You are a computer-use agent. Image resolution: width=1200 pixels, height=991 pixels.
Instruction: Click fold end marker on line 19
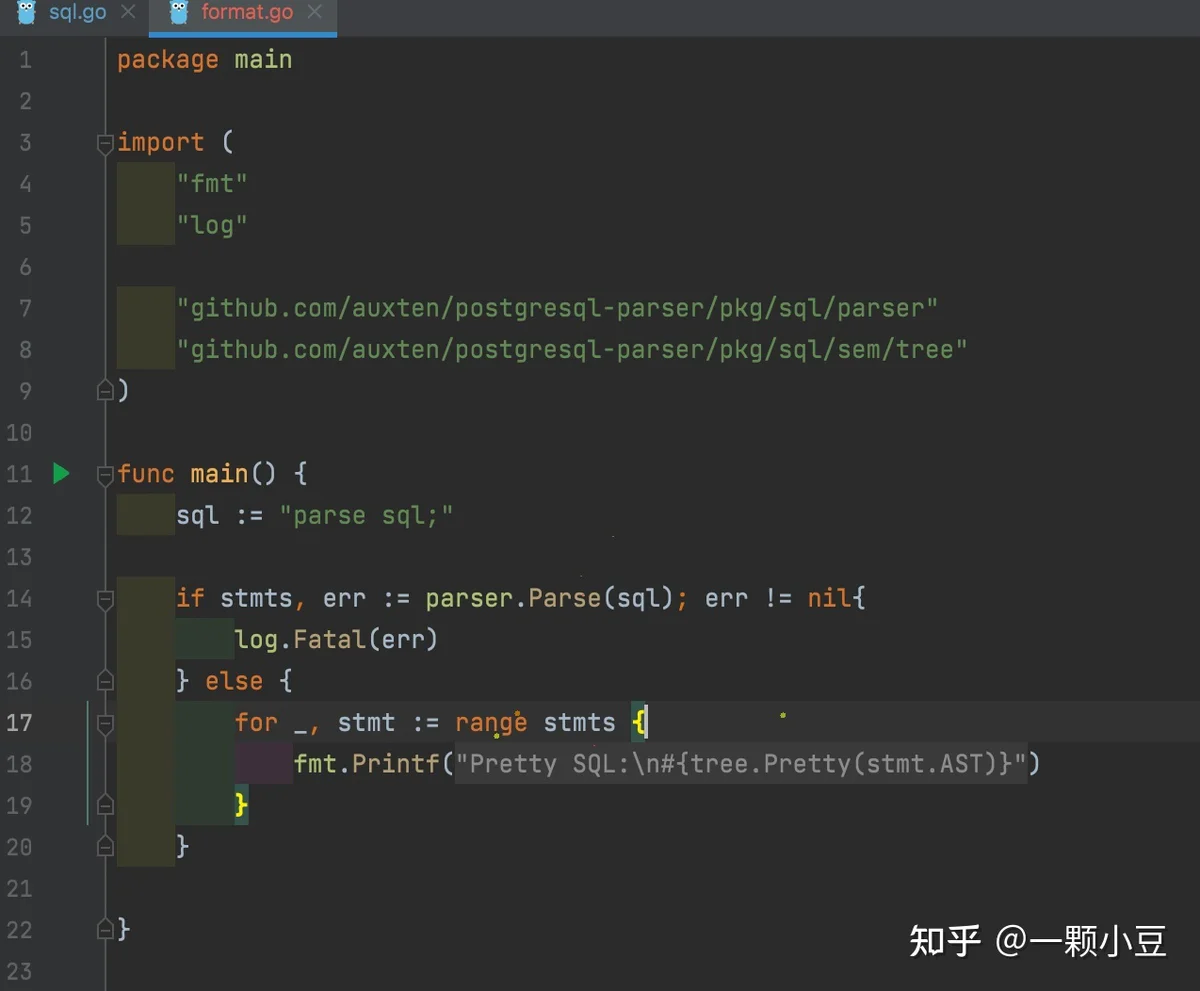point(105,805)
